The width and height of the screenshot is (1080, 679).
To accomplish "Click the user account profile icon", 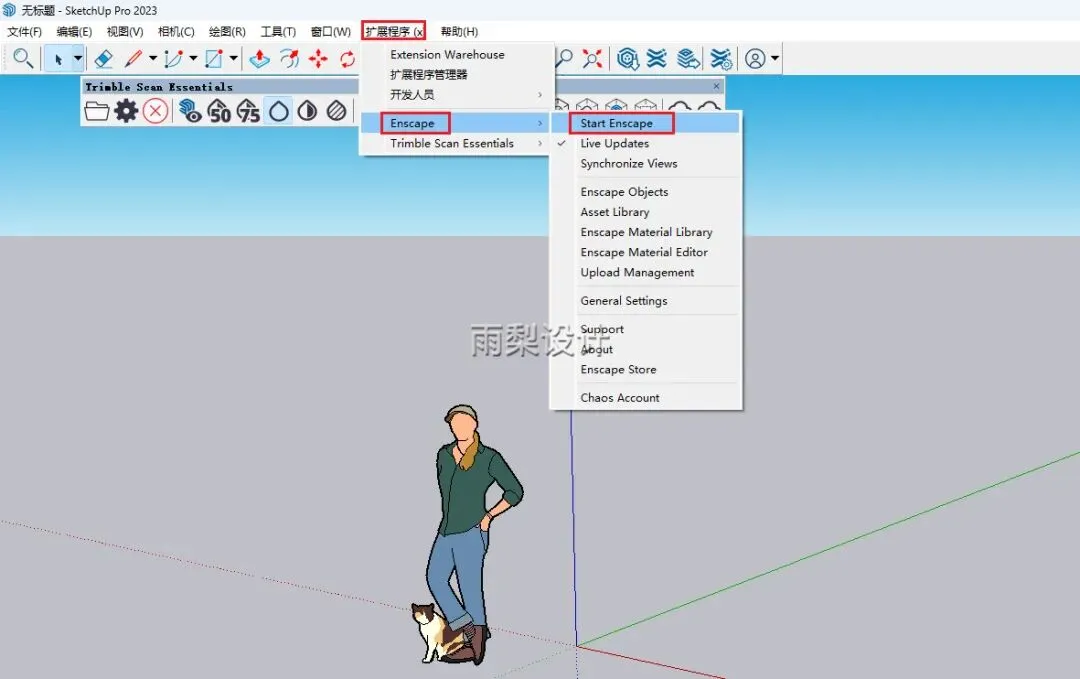I will [755, 59].
